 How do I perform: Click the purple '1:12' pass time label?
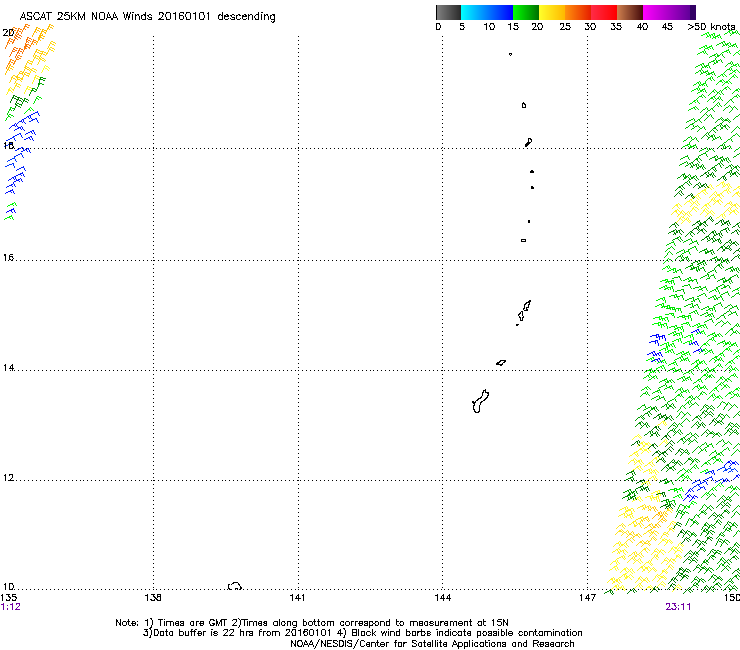(x=10, y=607)
